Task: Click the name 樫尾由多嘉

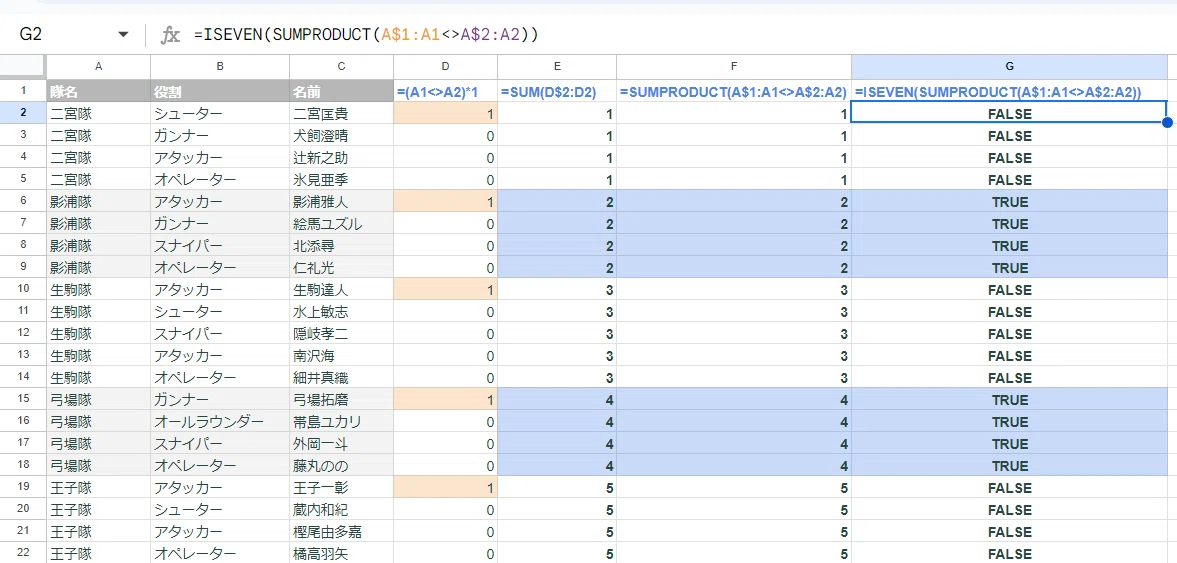Action: pyautogui.click(x=327, y=531)
